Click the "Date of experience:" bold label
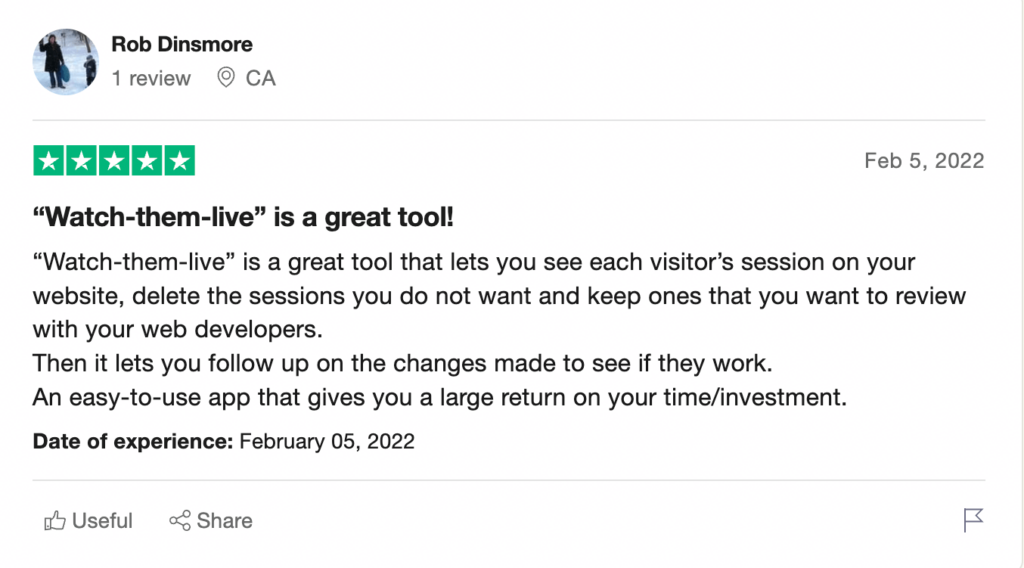 (133, 441)
